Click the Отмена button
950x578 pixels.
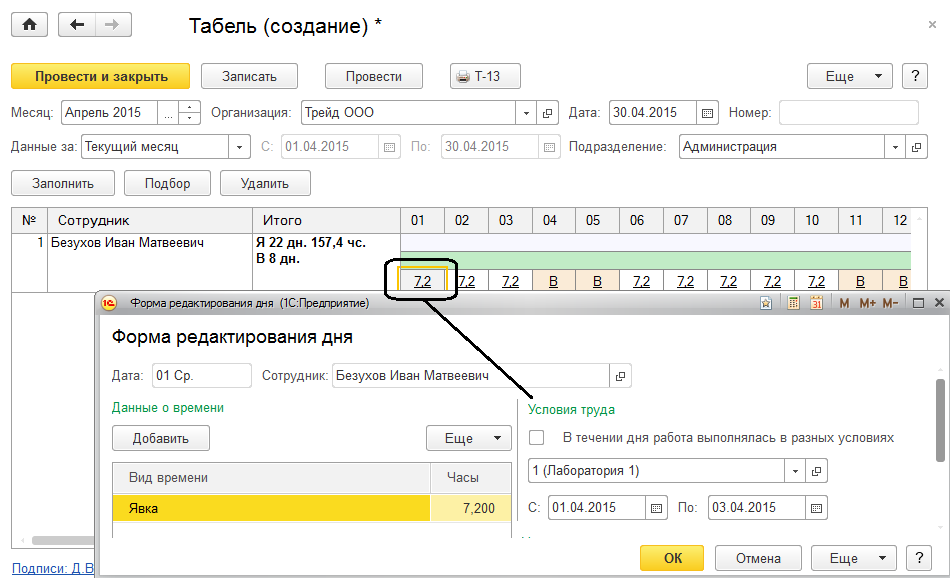[758, 558]
